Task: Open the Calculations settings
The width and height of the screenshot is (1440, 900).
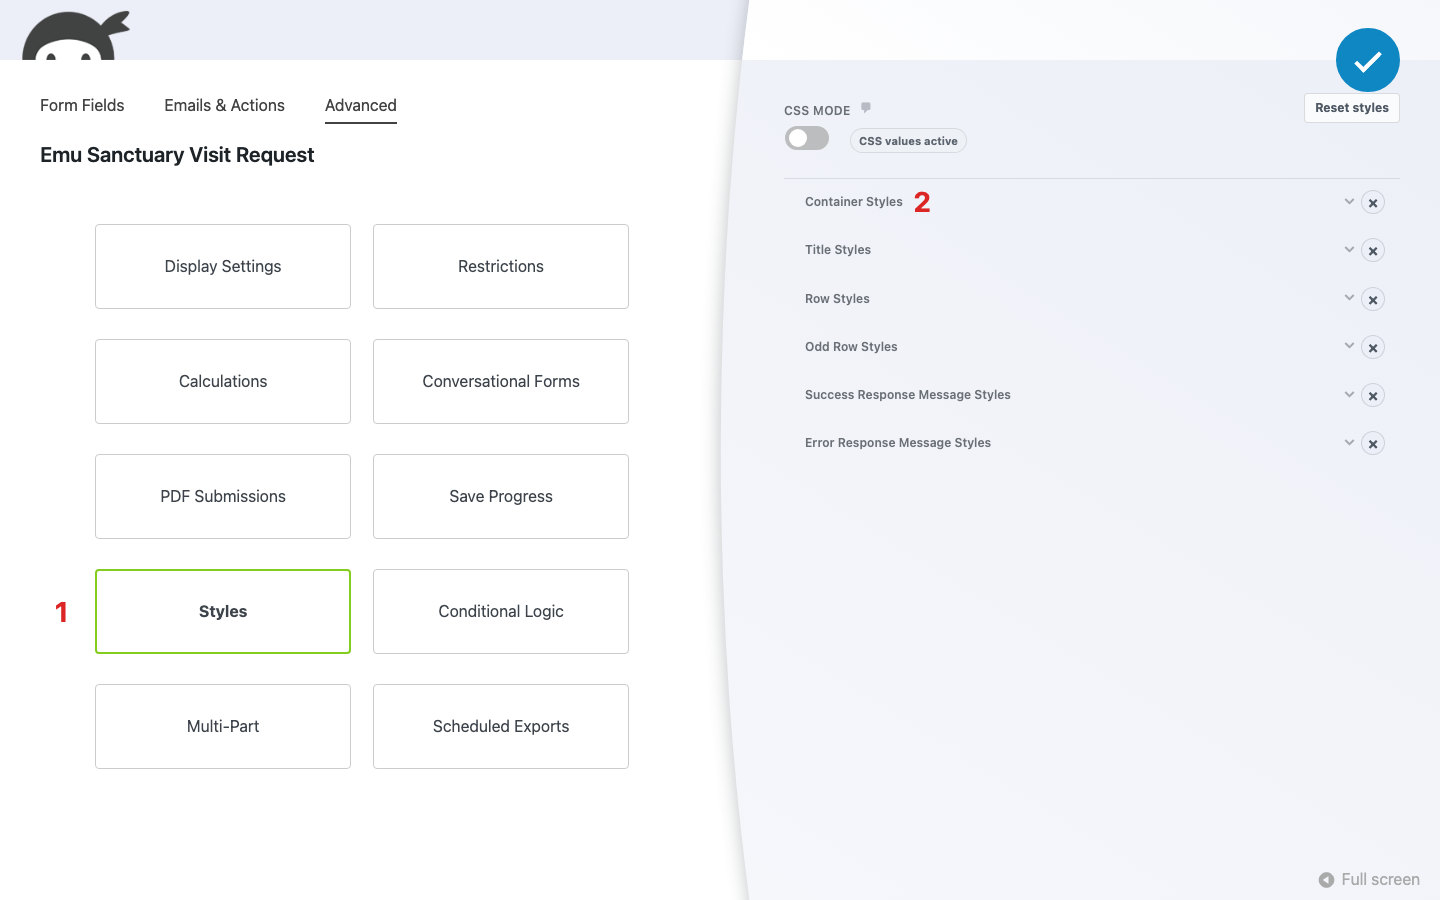Action: pos(223,381)
